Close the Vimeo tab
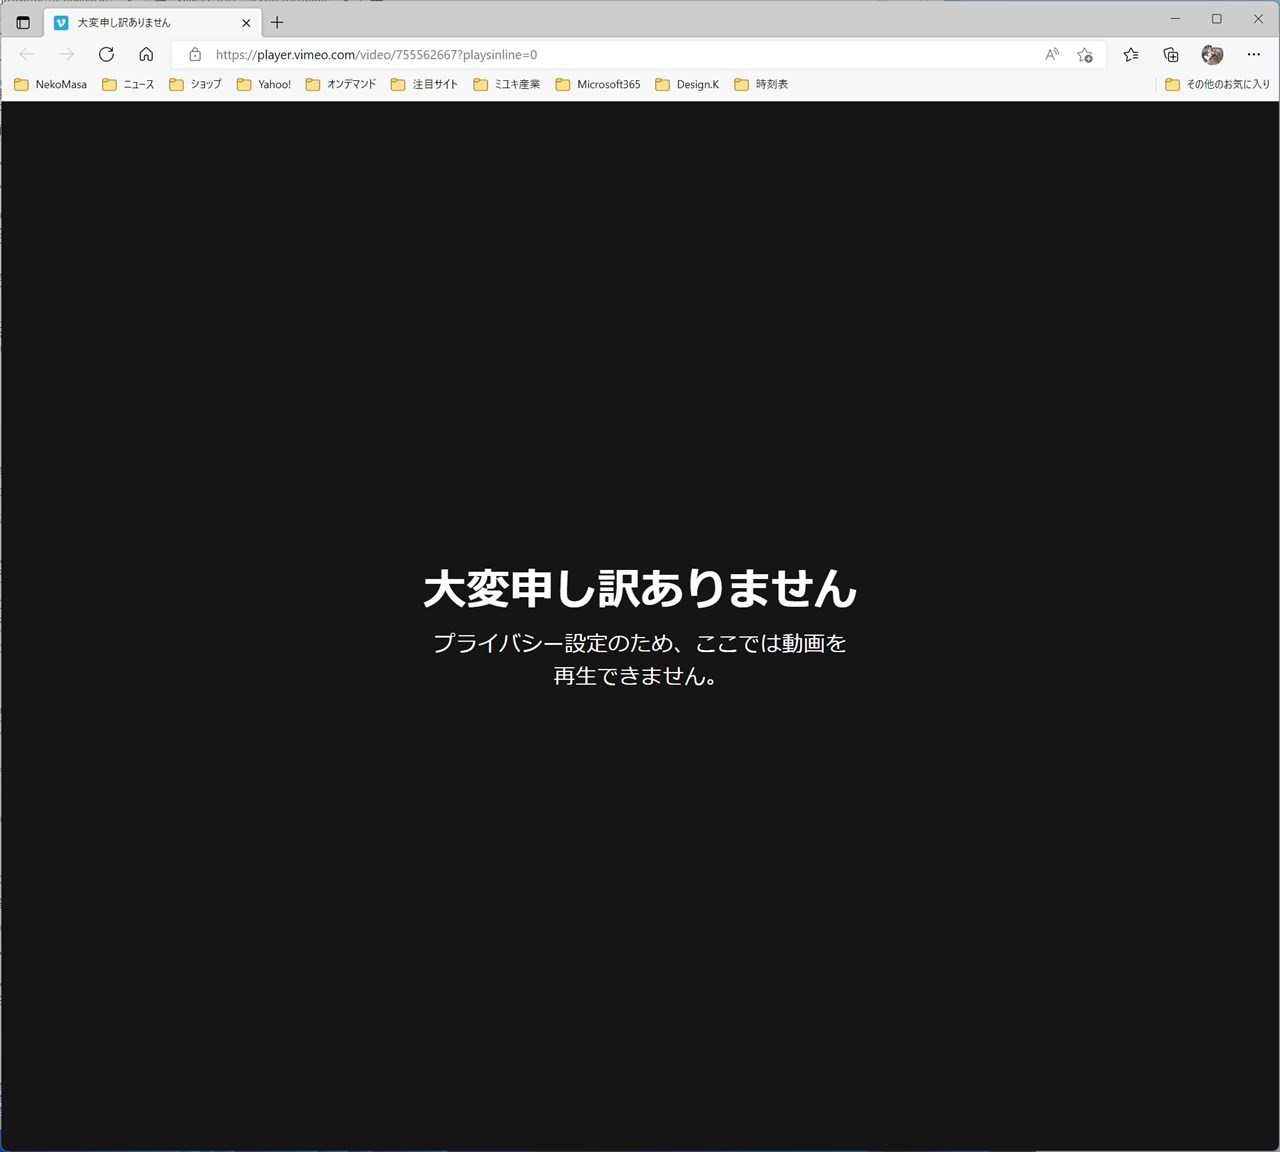 tap(246, 22)
